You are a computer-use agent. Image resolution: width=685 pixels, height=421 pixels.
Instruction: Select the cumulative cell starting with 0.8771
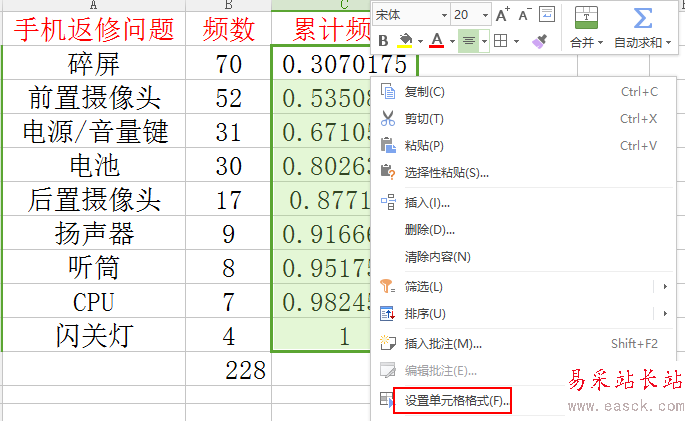[x=322, y=199]
